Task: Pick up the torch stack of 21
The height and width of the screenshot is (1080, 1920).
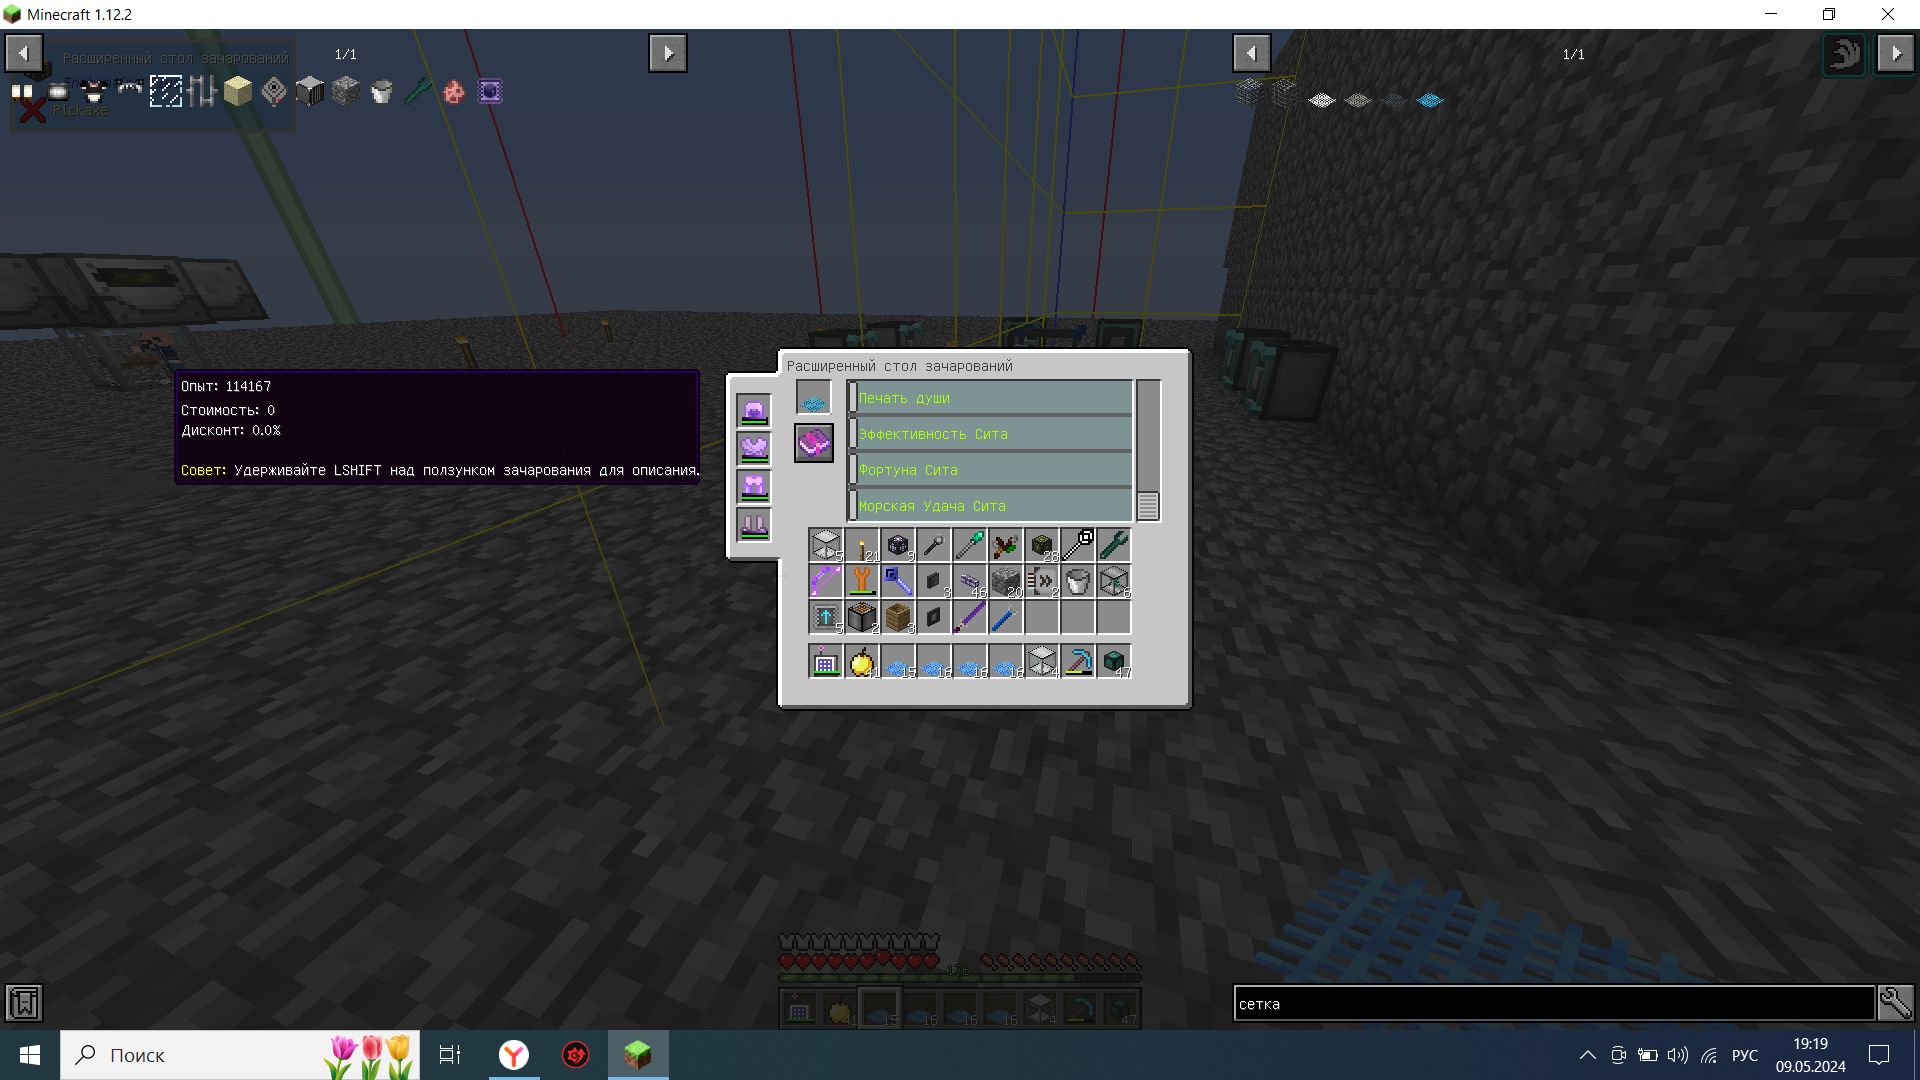Action: pyautogui.click(x=862, y=546)
